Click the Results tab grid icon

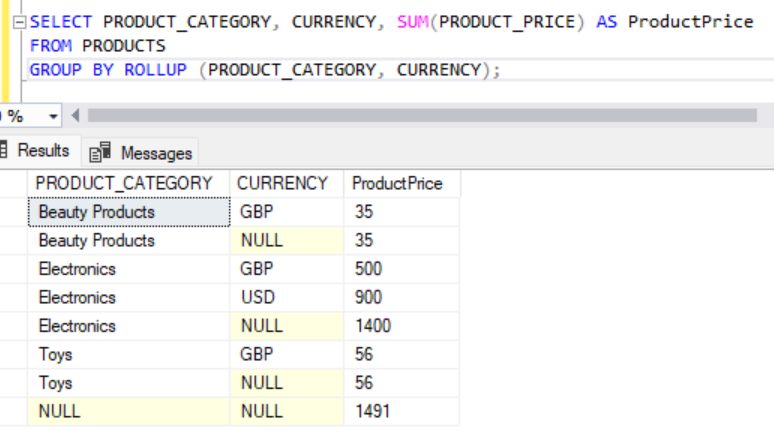tap(4, 151)
